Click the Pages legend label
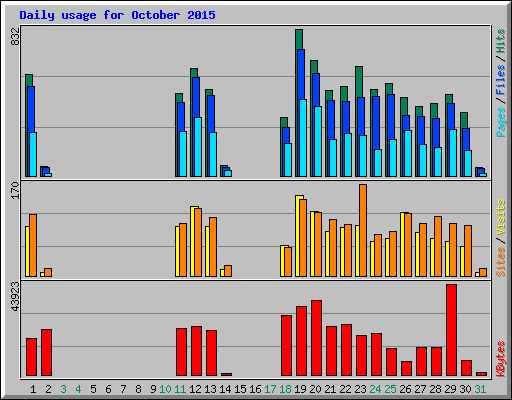This screenshot has width=512, height=400. (x=501, y=122)
